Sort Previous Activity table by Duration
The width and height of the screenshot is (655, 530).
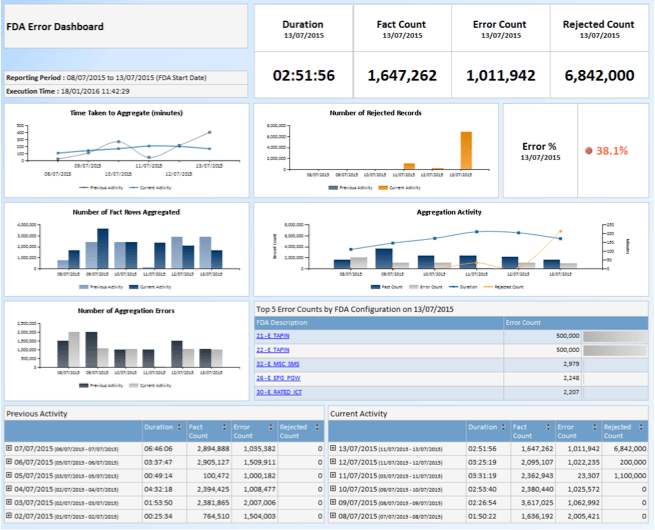(x=179, y=427)
